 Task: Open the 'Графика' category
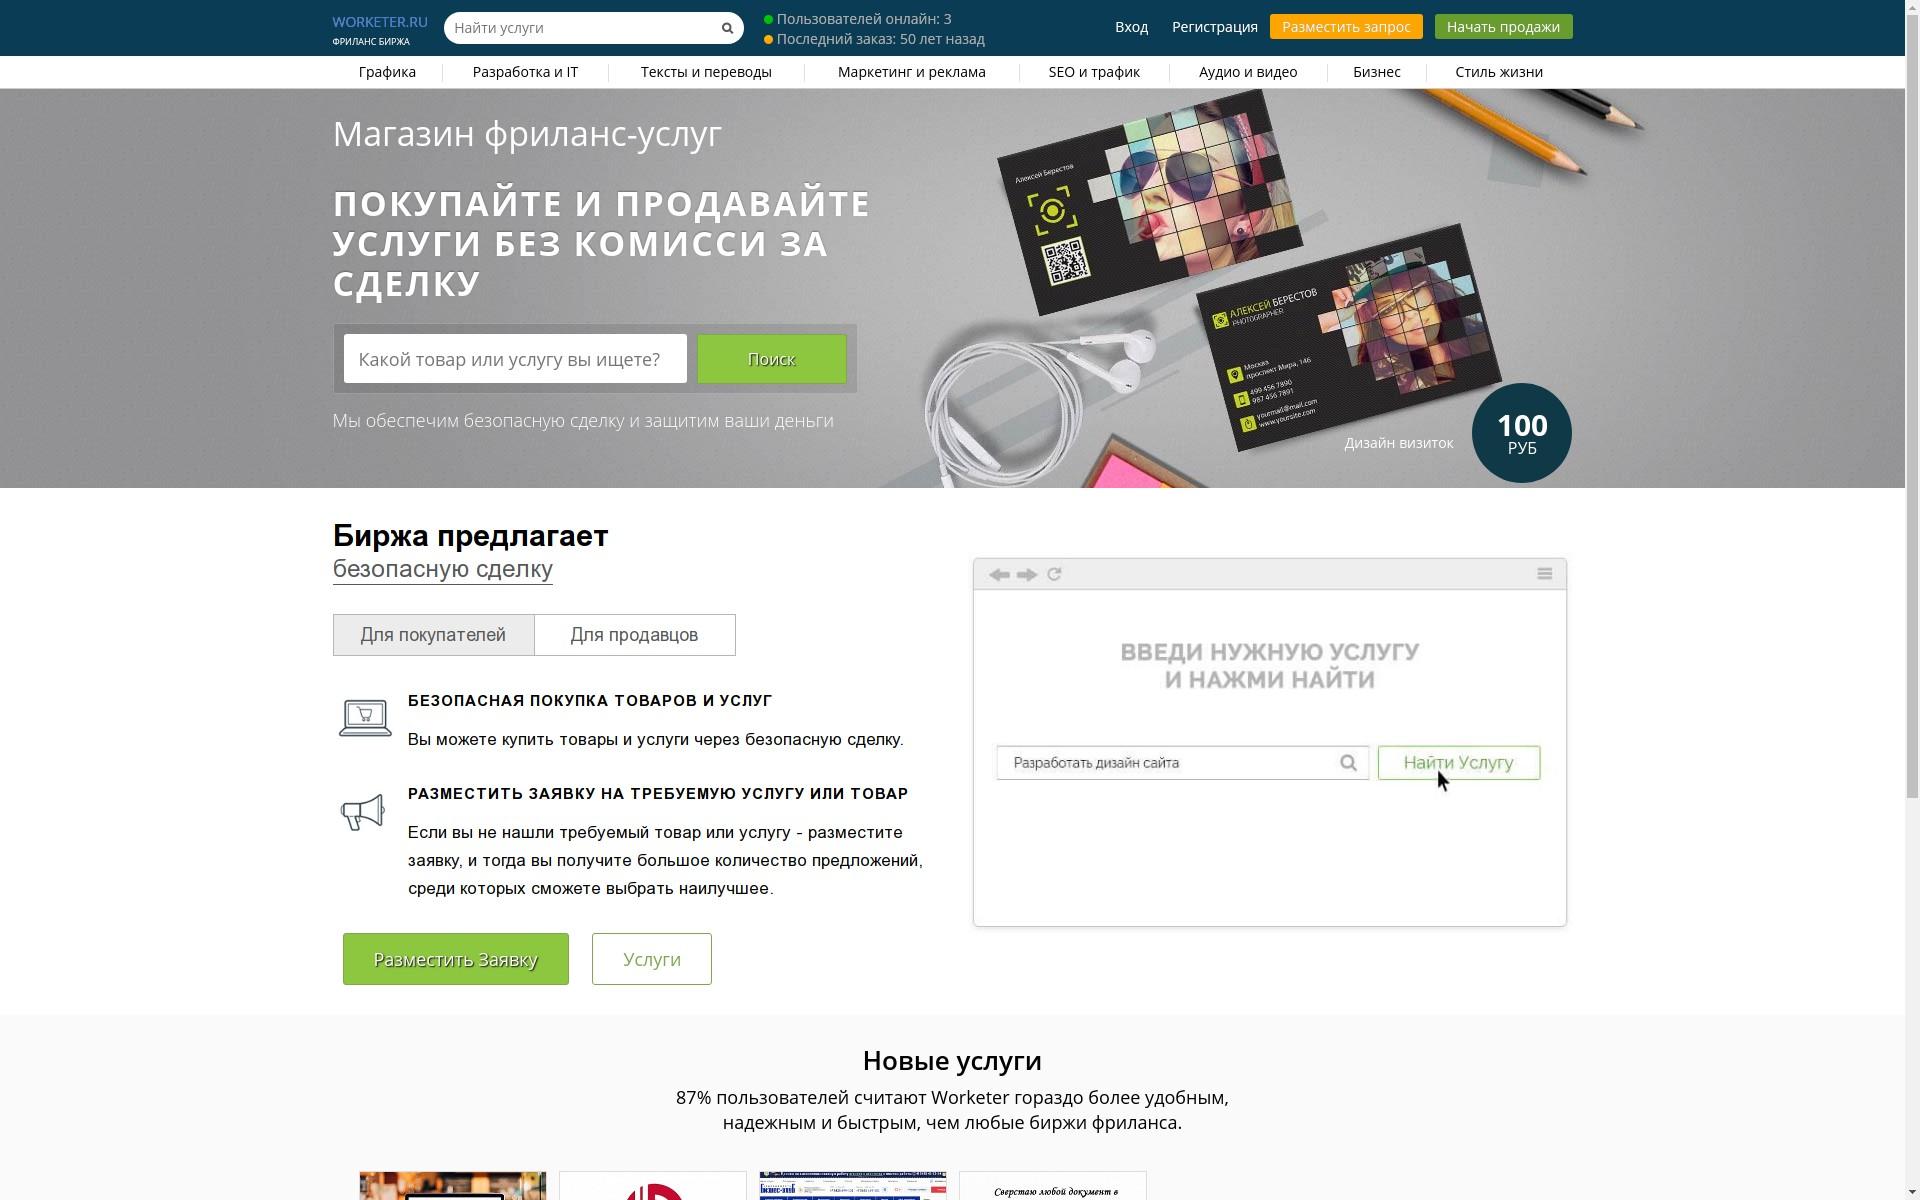387,71
